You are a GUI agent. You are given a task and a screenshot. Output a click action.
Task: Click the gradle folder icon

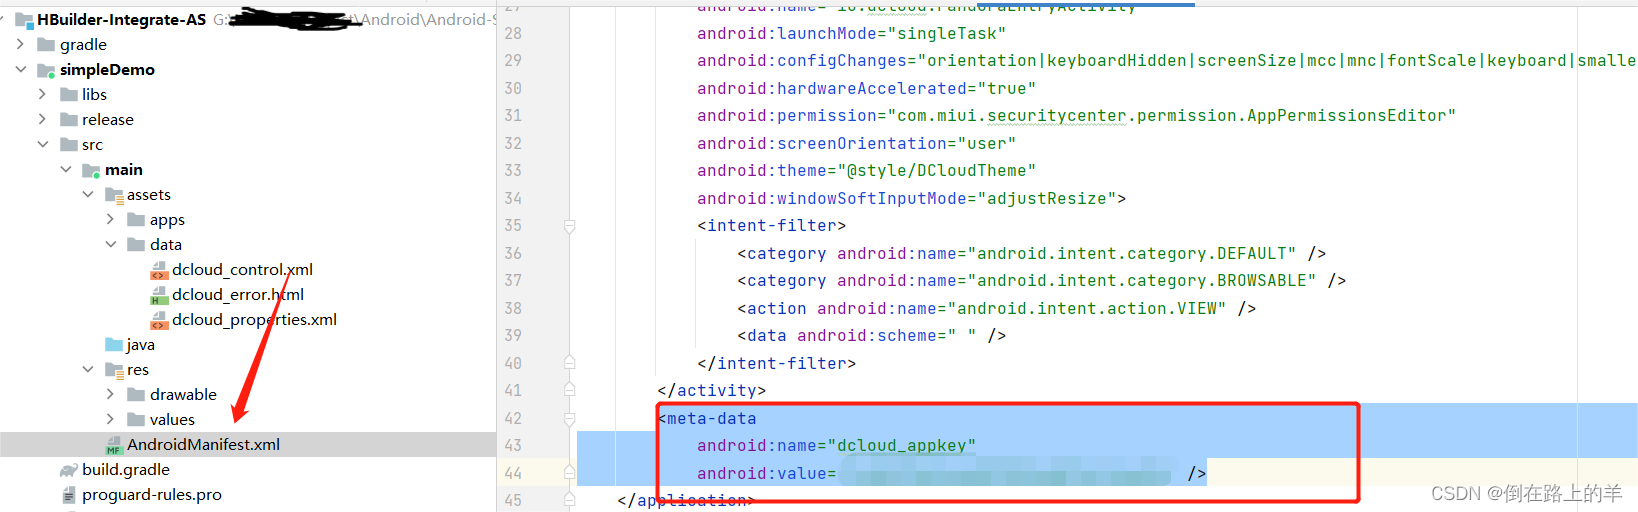pos(46,44)
